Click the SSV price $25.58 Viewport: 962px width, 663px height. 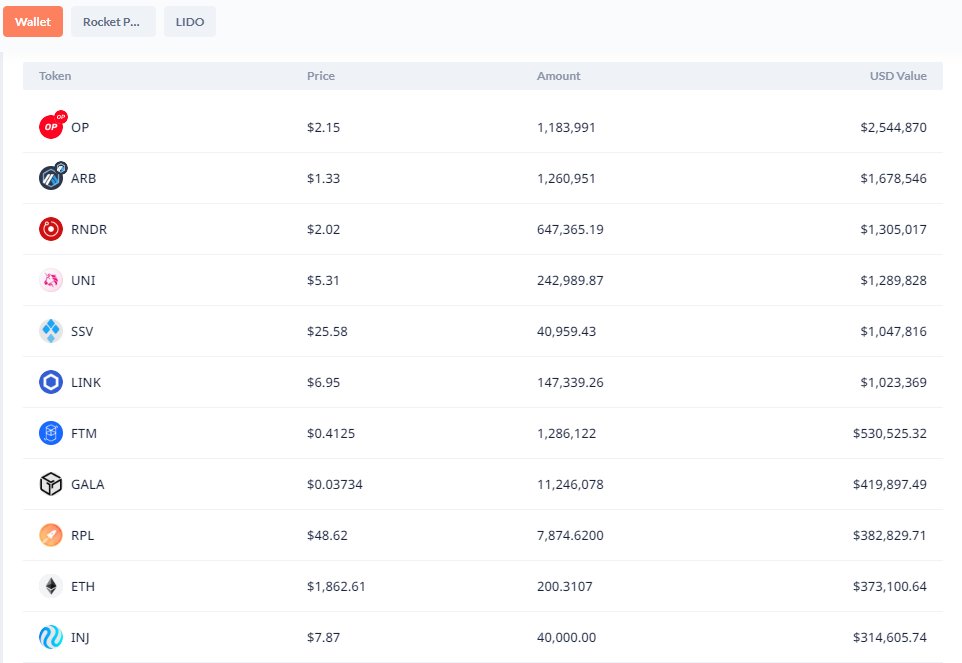point(327,331)
